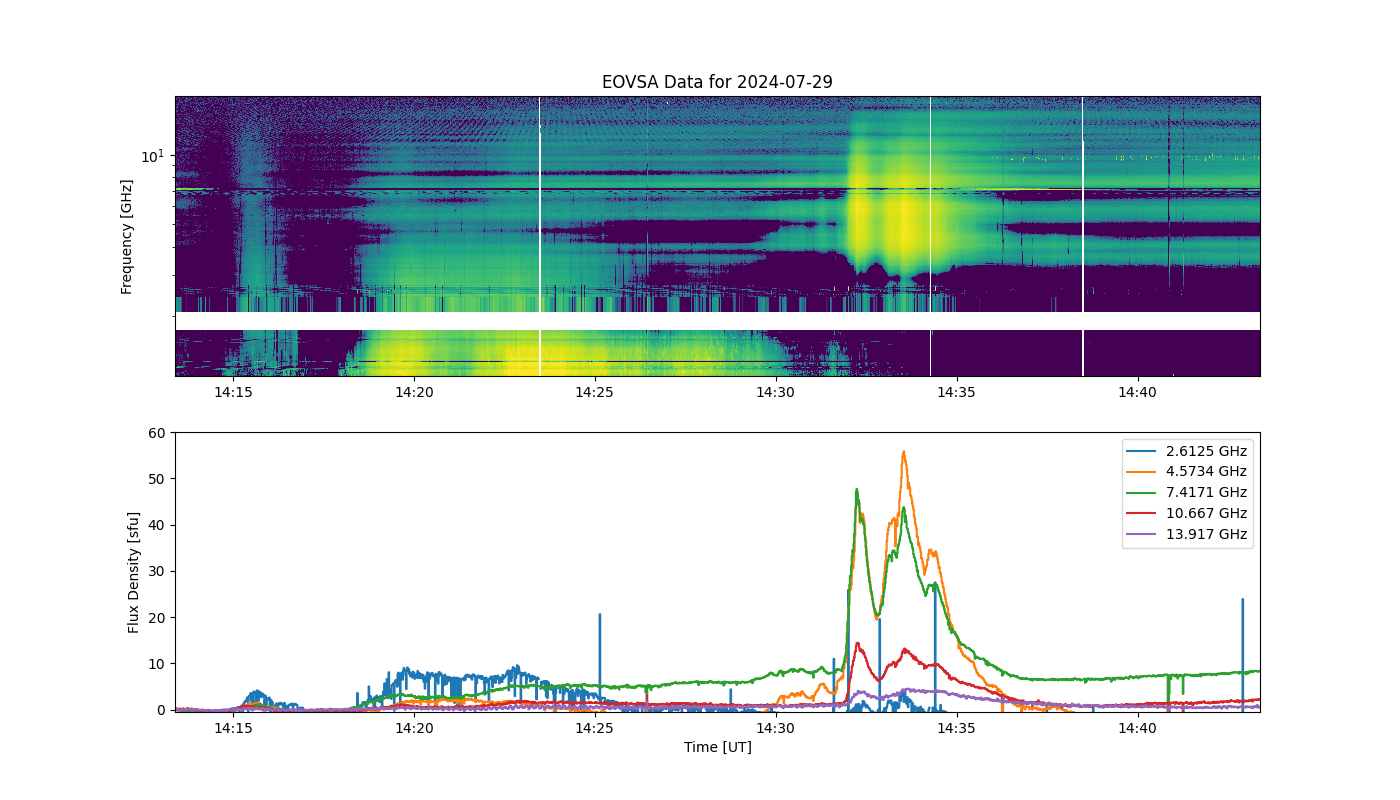The height and width of the screenshot is (800, 1400).
Task: Click the 'Flux Density [sfu]' axis label
Action: (134, 571)
